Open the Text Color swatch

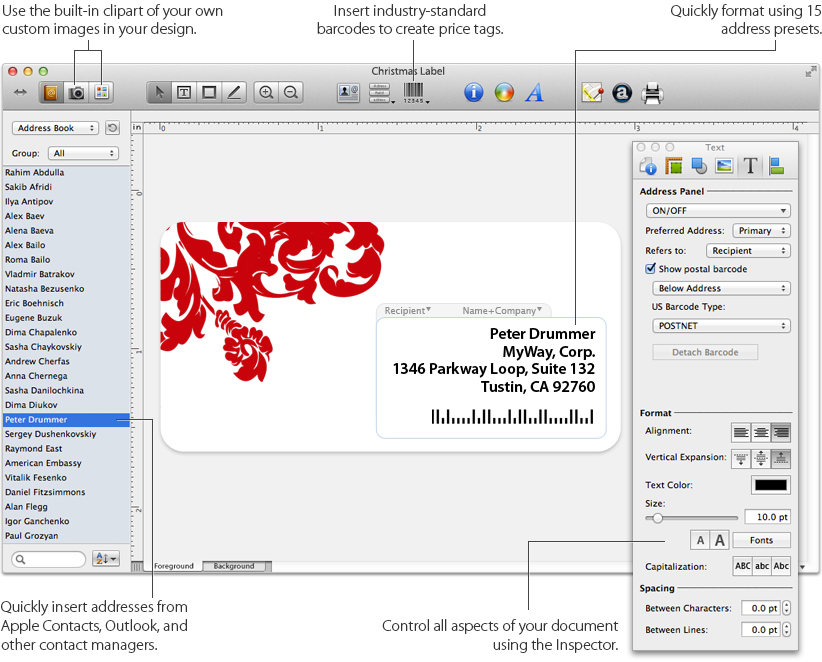click(x=770, y=485)
